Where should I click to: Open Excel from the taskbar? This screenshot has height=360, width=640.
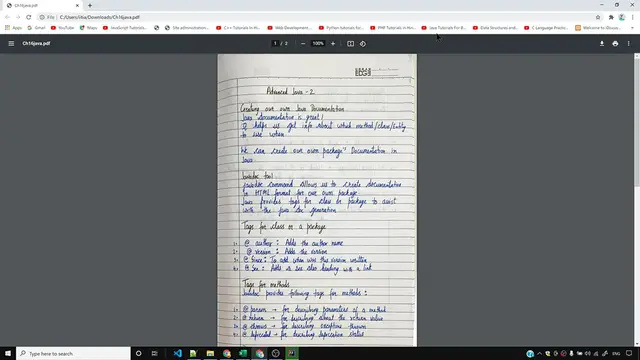pos(243,353)
